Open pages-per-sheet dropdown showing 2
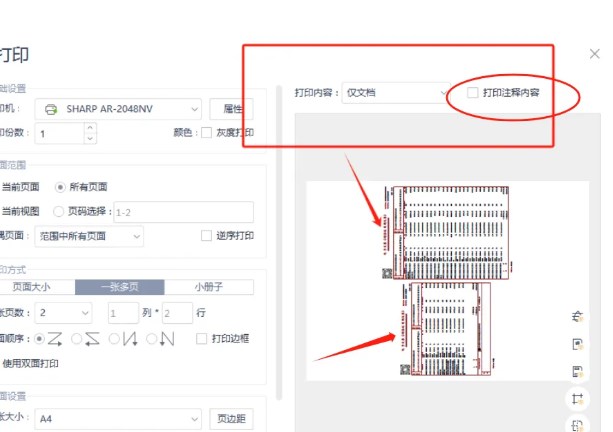This screenshot has width=613, height=432. point(64,313)
